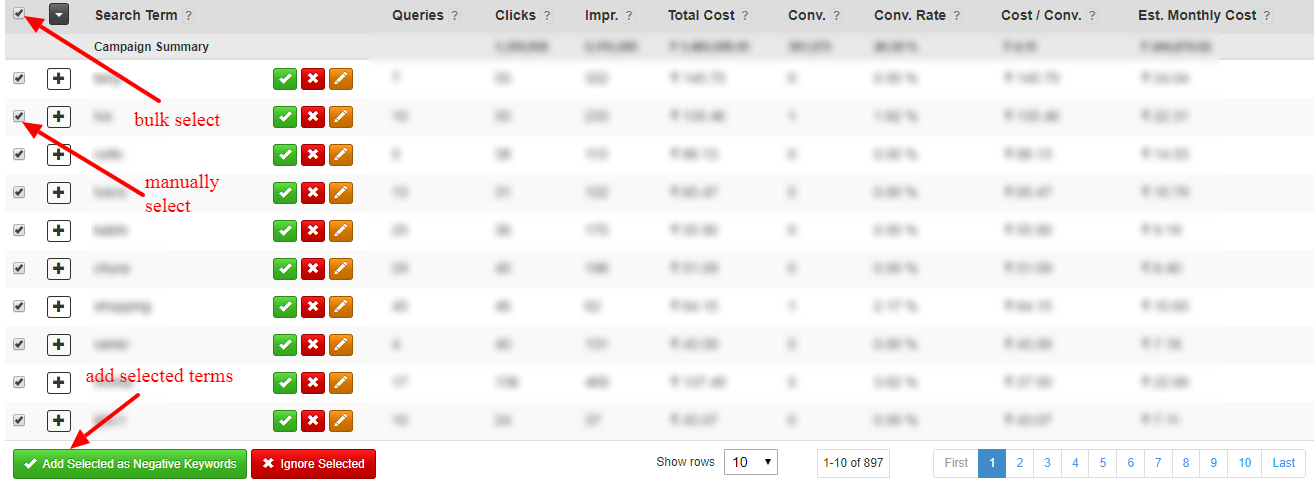Click red X ignore icon in first data row
This screenshot has height=484, width=1316.
[313, 79]
